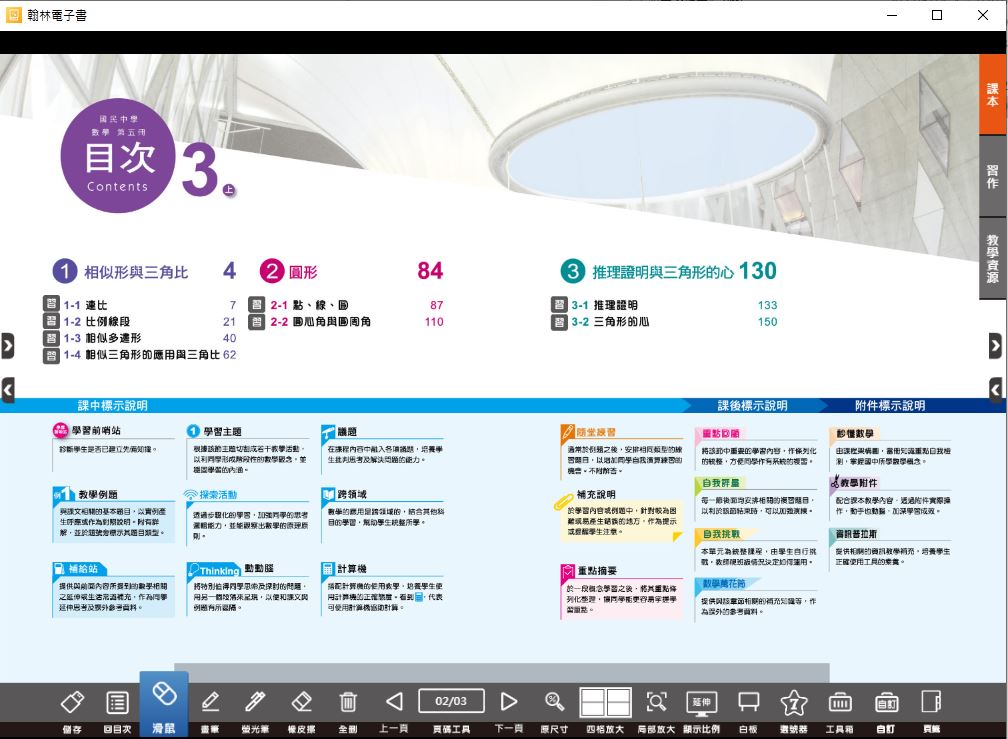This screenshot has width=1008, height=739.
Task: Open the 顯示比例 display ratio icon
Action: (x=701, y=702)
